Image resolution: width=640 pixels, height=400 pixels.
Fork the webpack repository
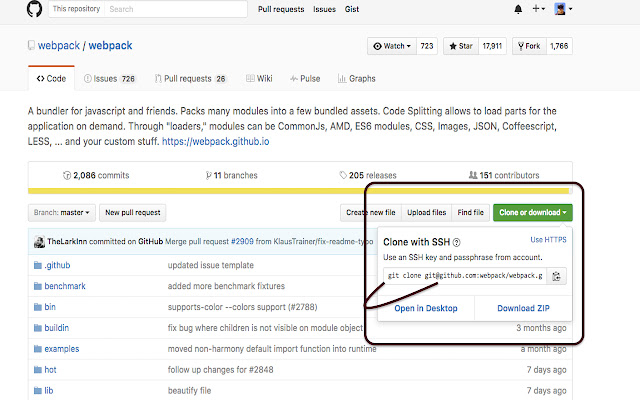click(x=529, y=46)
